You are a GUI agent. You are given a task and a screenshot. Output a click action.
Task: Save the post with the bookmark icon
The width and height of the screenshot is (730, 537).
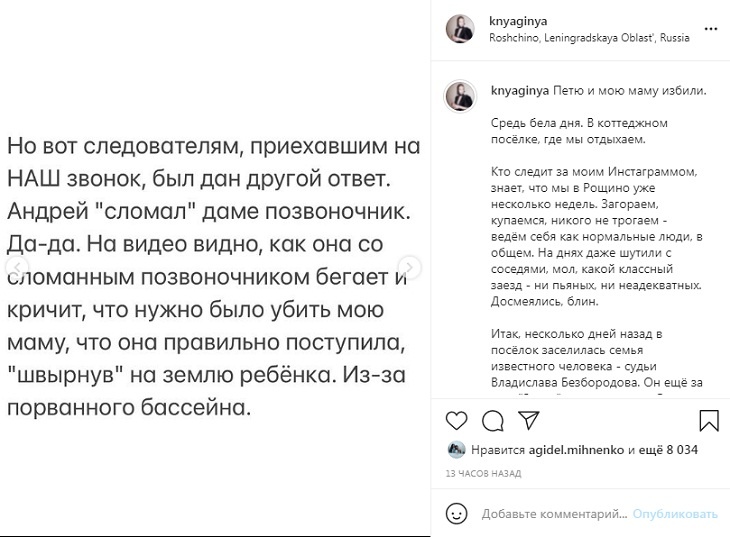coord(708,419)
